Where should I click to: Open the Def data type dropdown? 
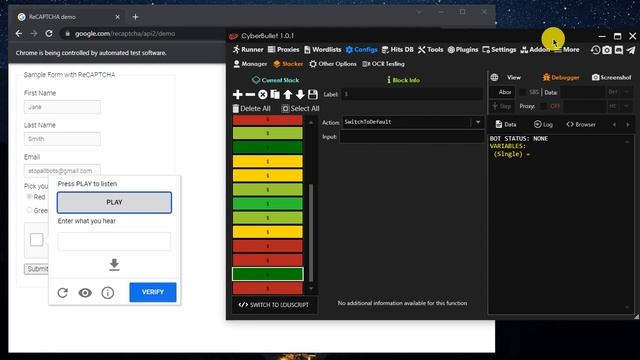619,92
